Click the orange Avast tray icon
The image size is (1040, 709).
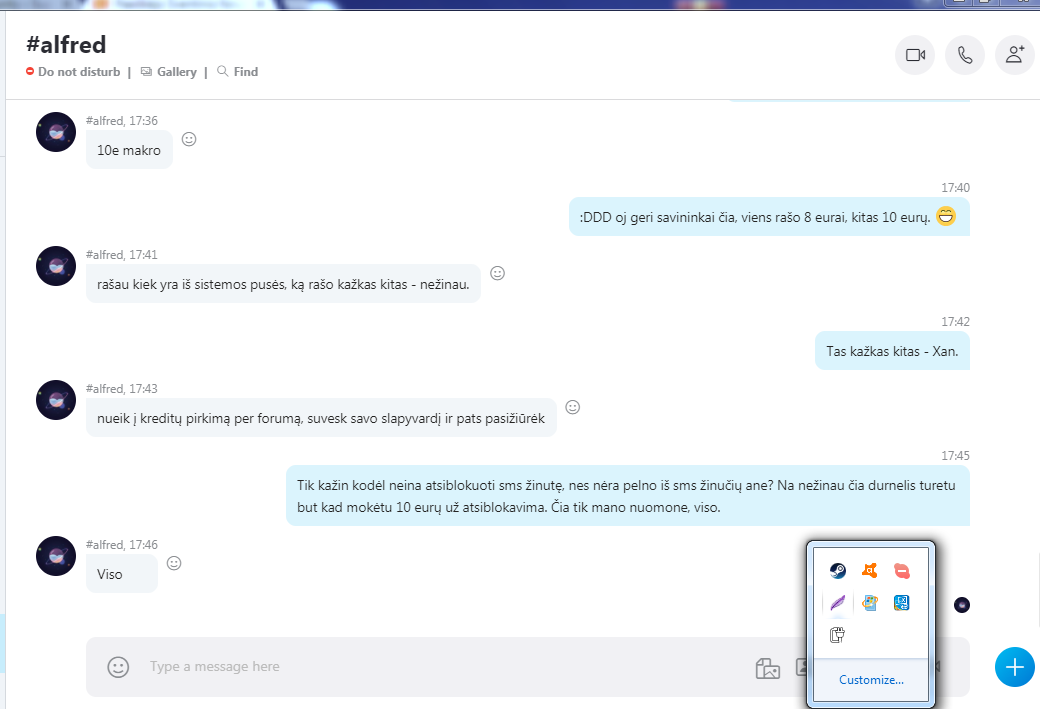(870, 571)
